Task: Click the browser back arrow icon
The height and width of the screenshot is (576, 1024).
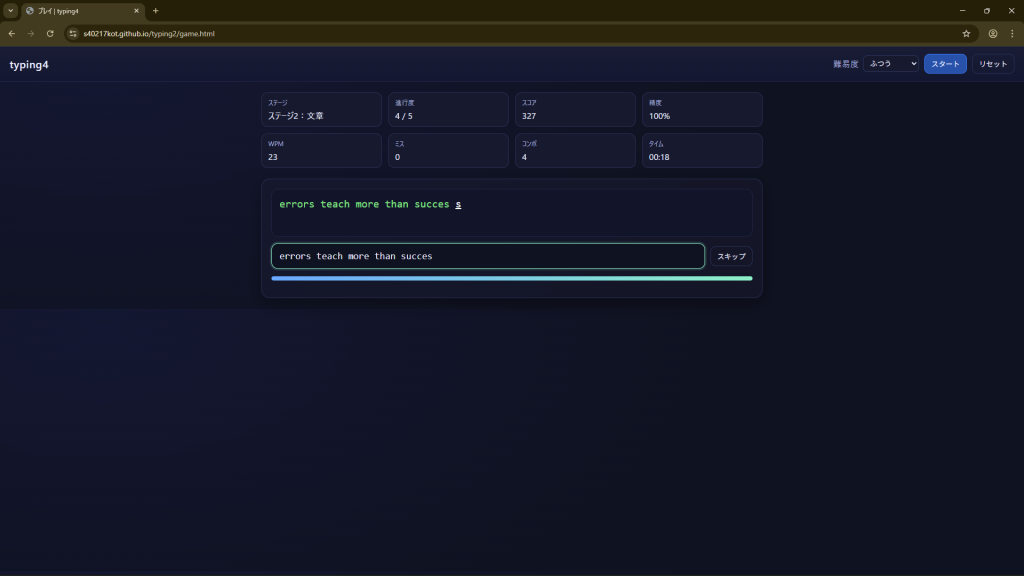Action: (x=11, y=33)
